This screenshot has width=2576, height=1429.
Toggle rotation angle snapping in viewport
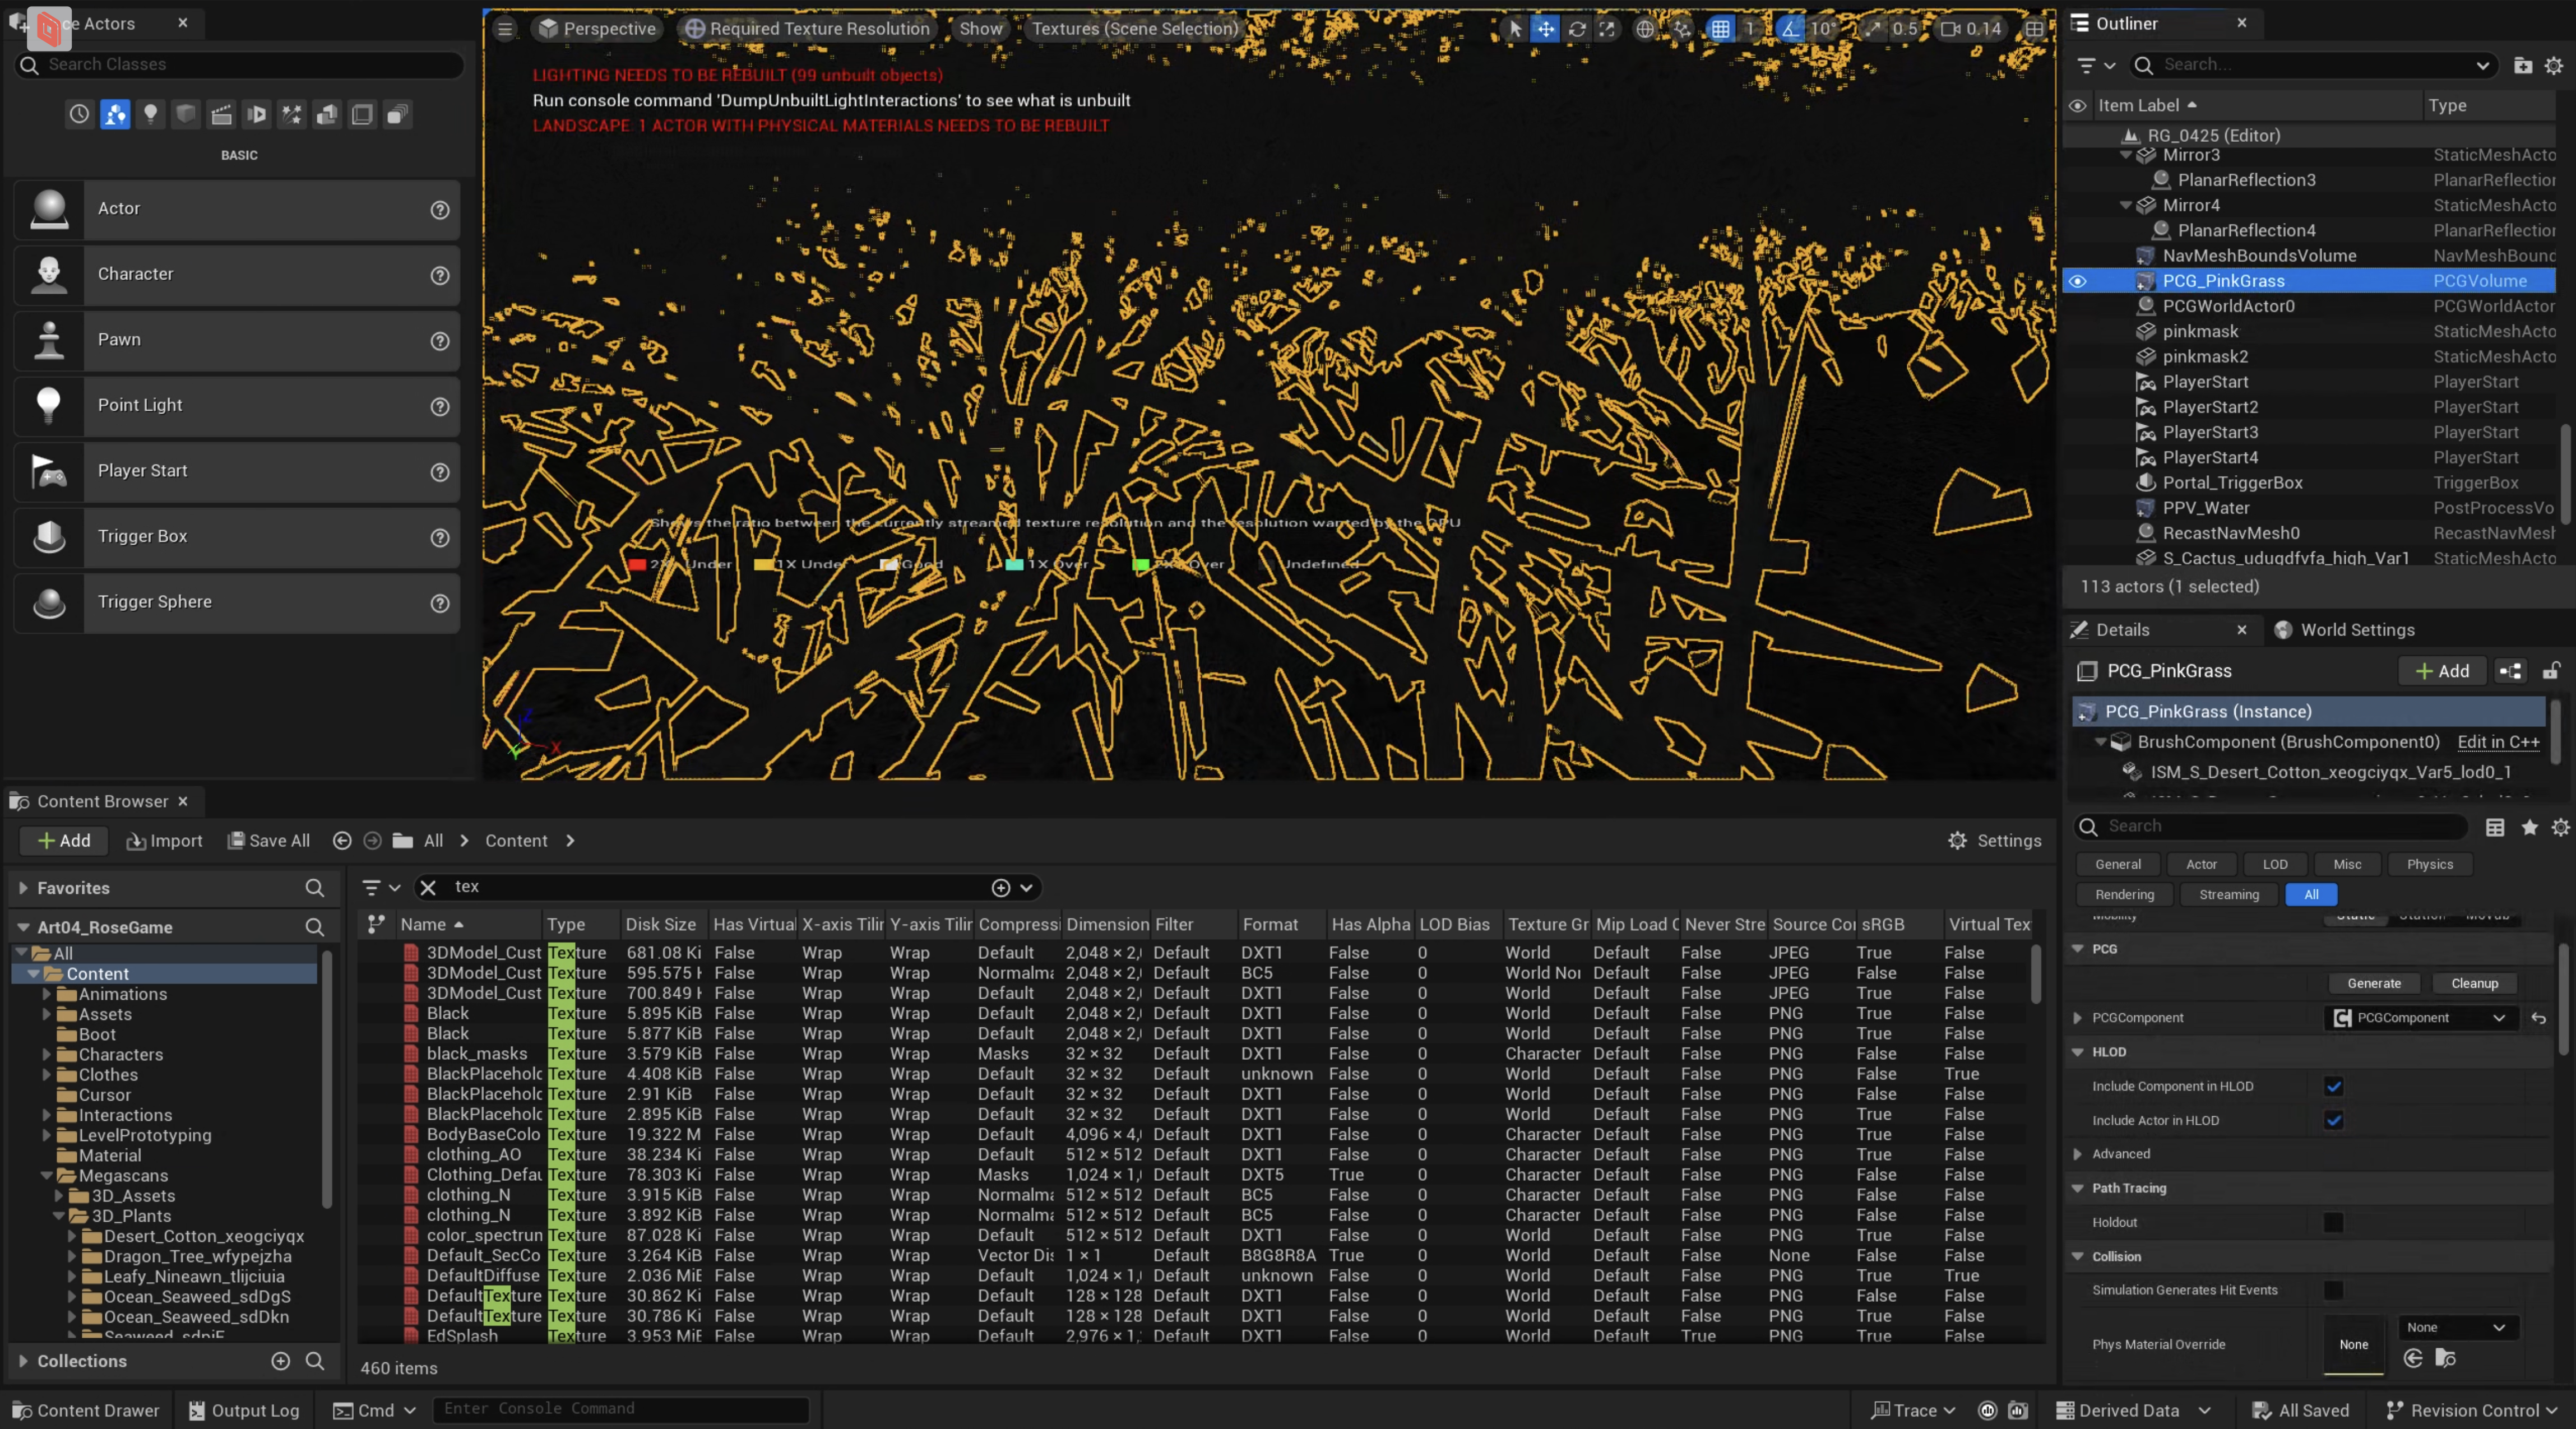1790,29
